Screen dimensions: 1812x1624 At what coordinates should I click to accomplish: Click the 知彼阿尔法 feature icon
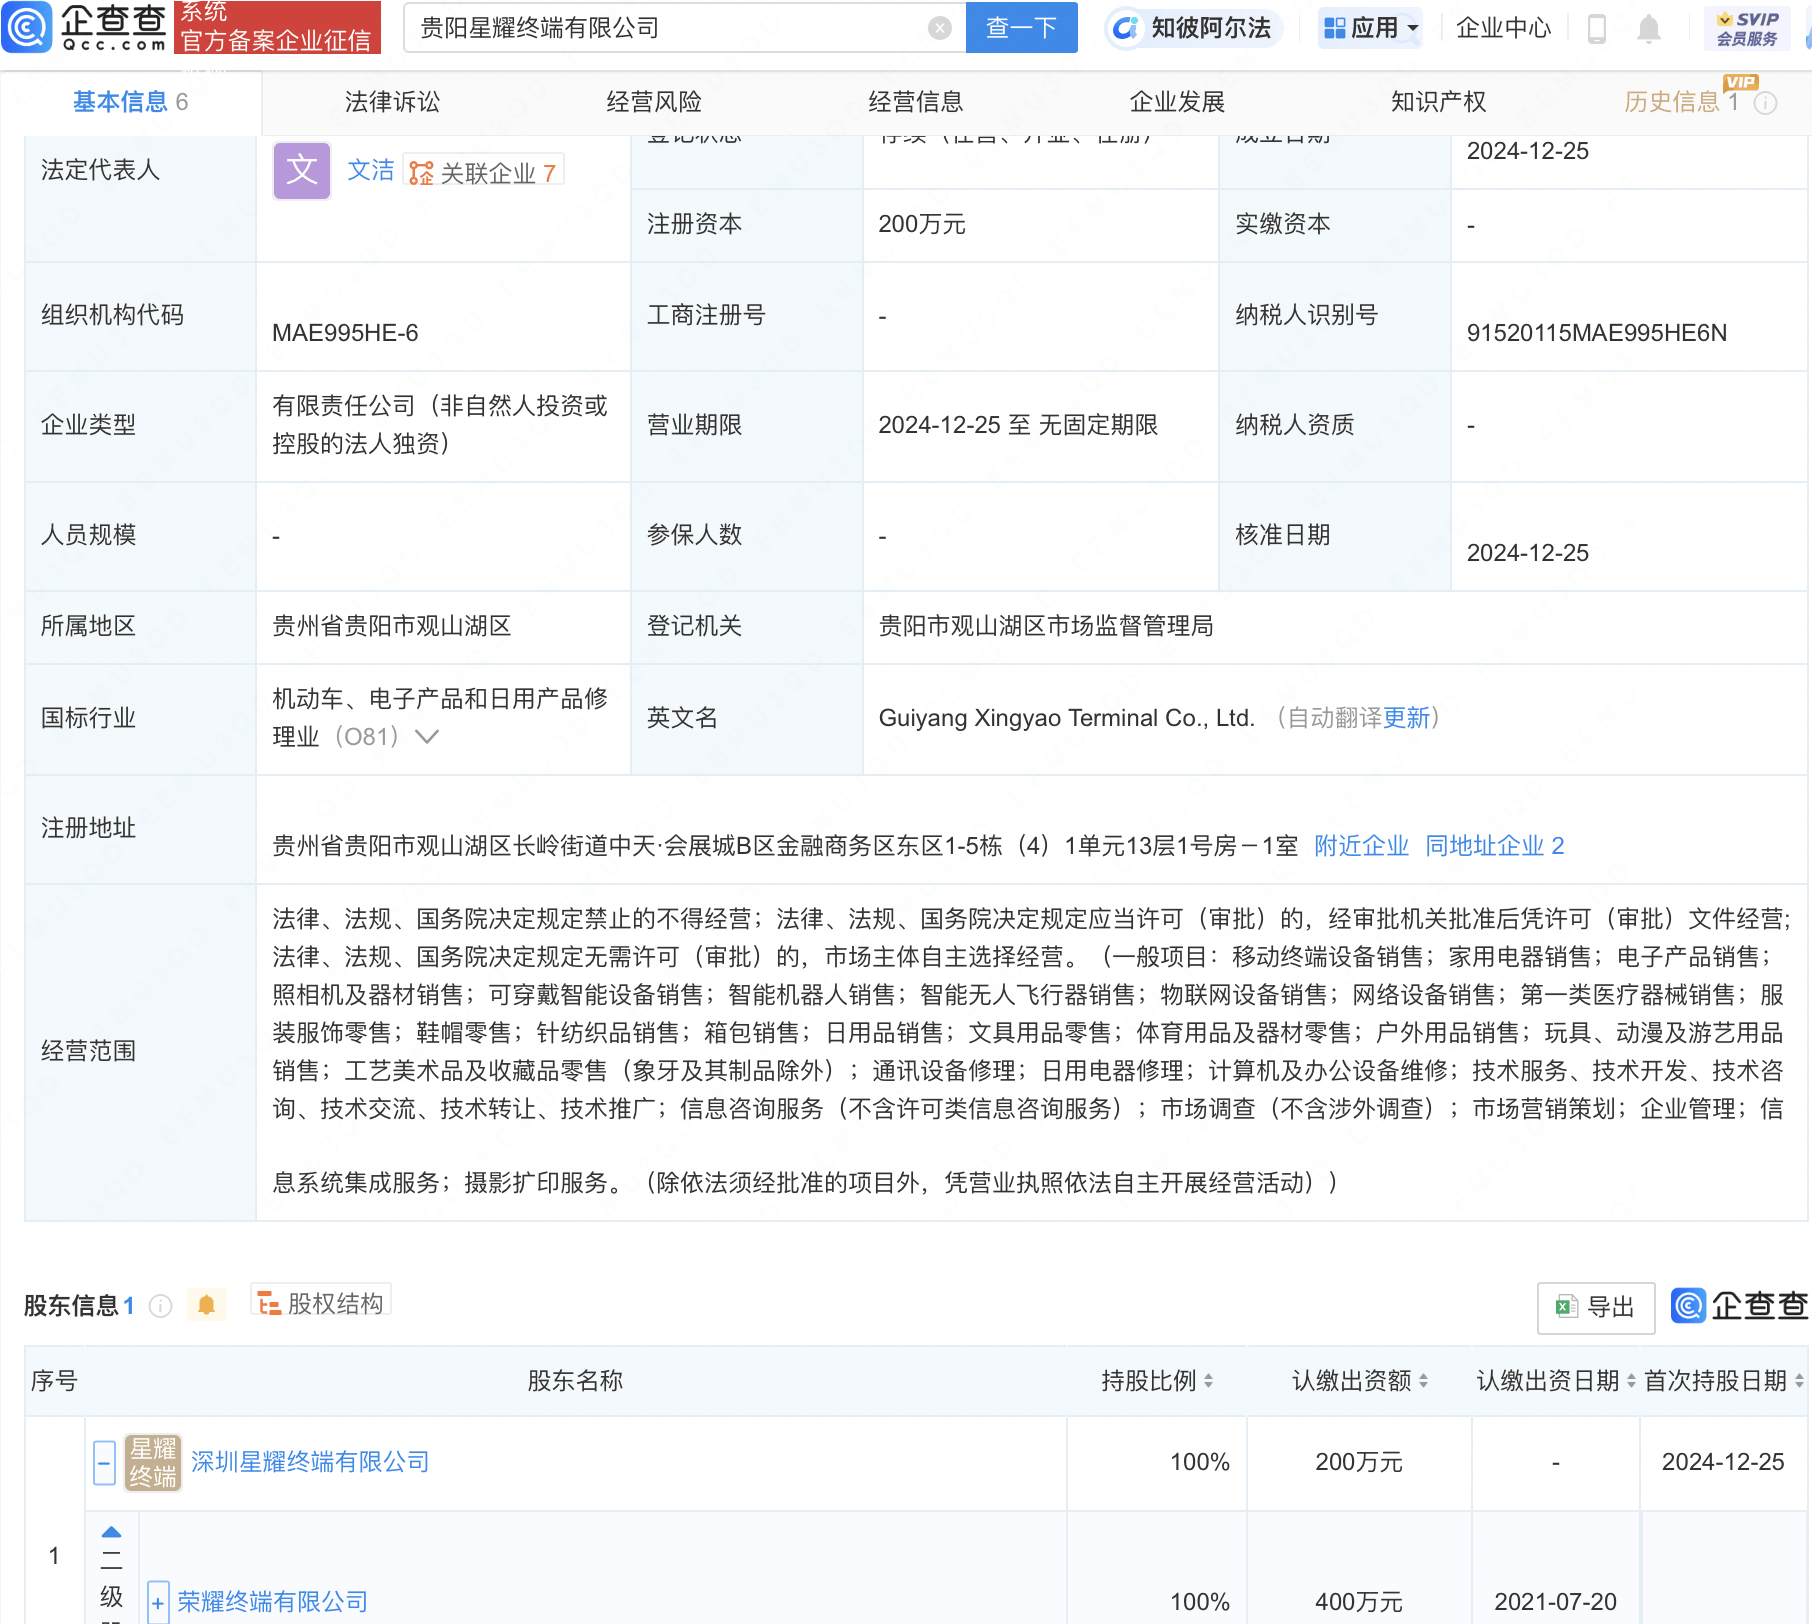point(1127,28)
